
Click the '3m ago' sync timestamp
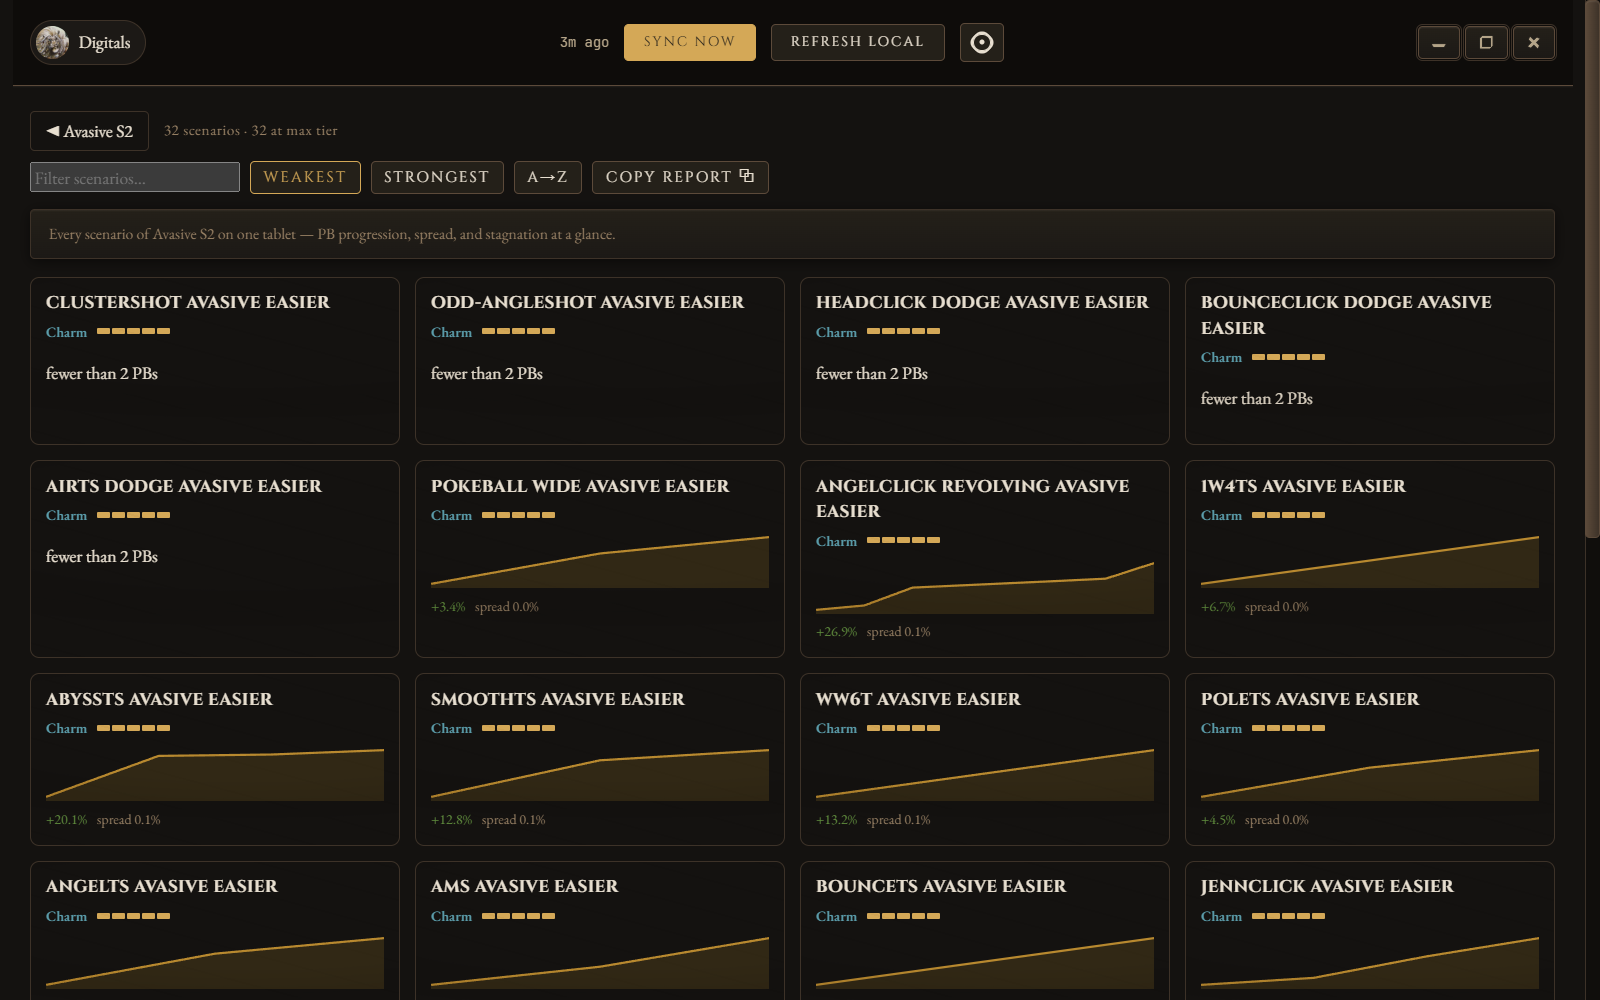pos(584,42)
